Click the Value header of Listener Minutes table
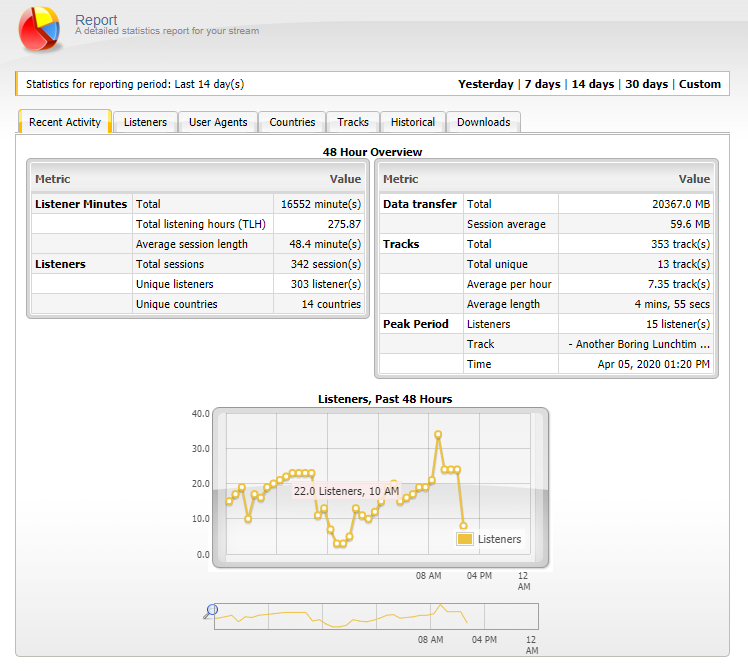Viewport: 748px width, 671px height. point(345,179)
